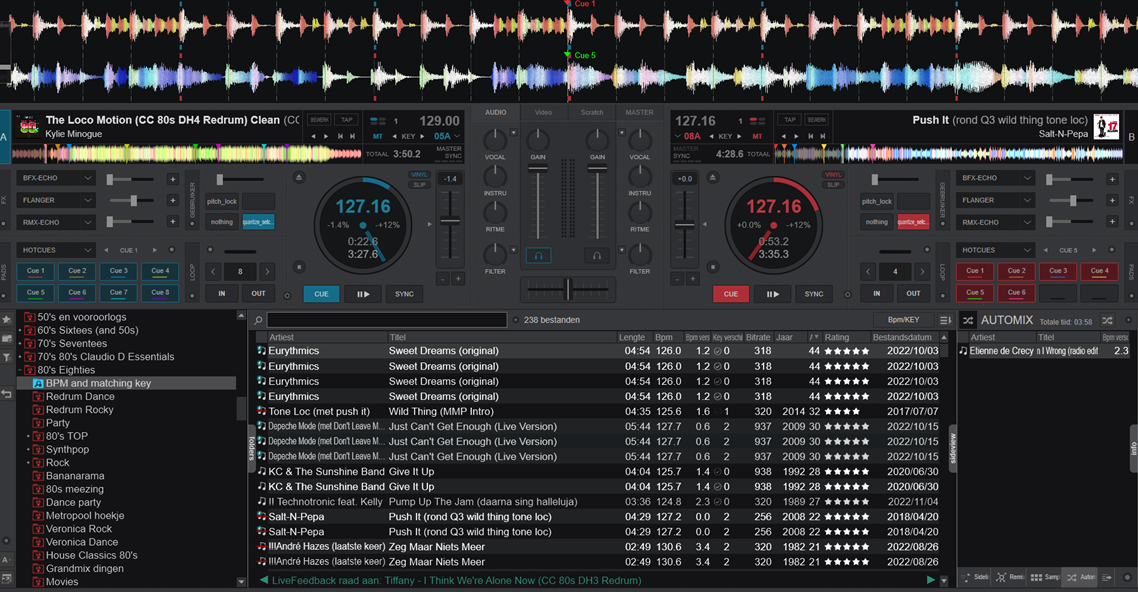Screen dimensions: 1138x592
Task: Click SYNC on deck B
Action: [x=814, y=294]
